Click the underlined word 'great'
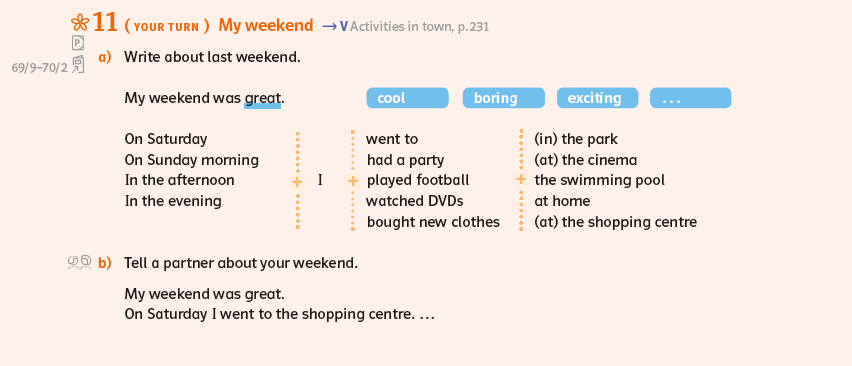The image size is (852, 366). pos(263,99)
